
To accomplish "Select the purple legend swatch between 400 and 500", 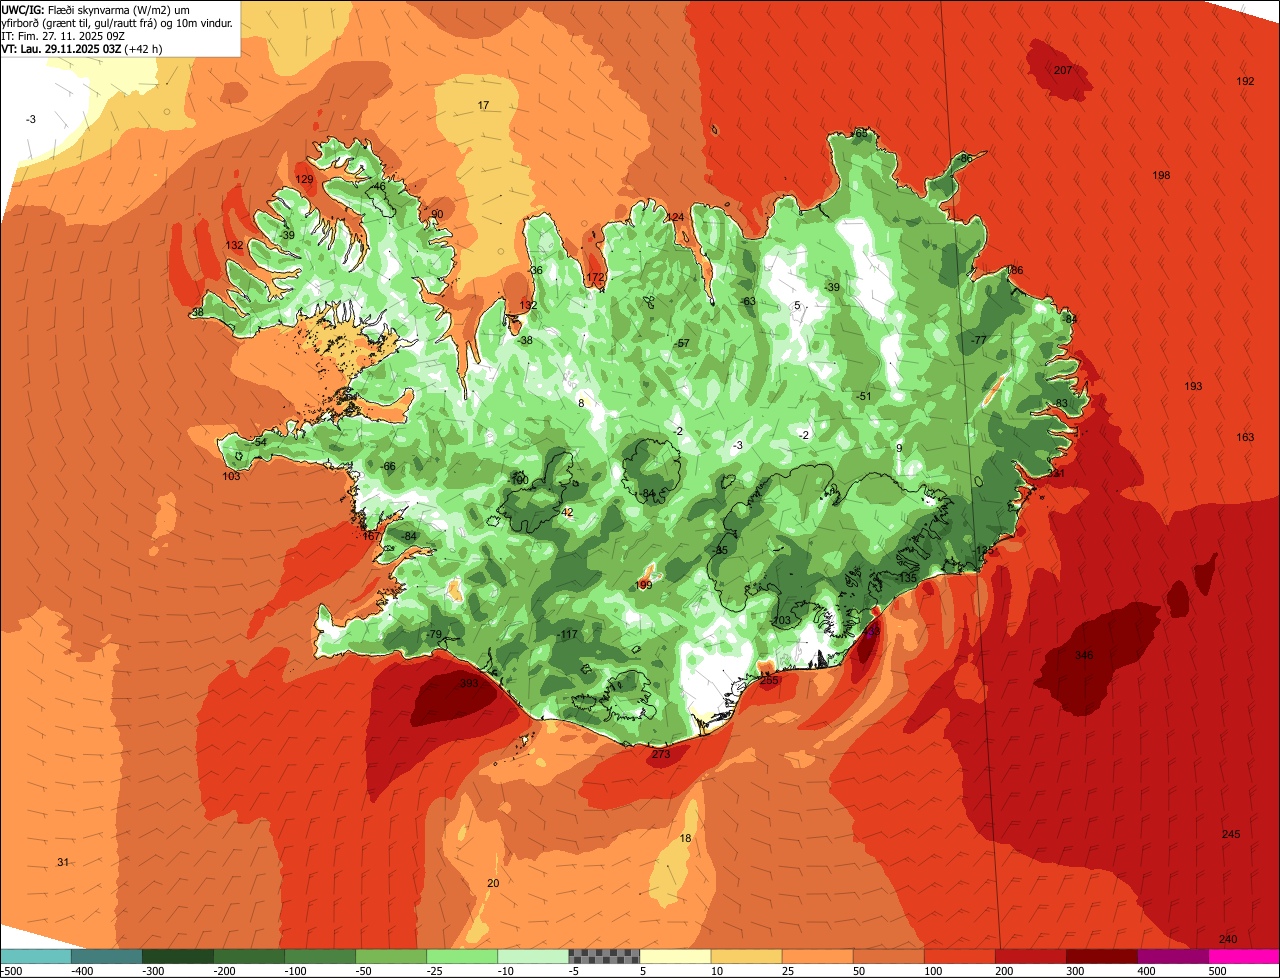I will click(x=1172, y=956).
